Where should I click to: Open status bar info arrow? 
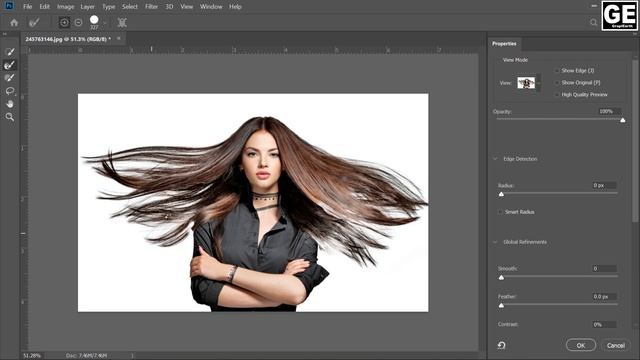tap(132, 356)
